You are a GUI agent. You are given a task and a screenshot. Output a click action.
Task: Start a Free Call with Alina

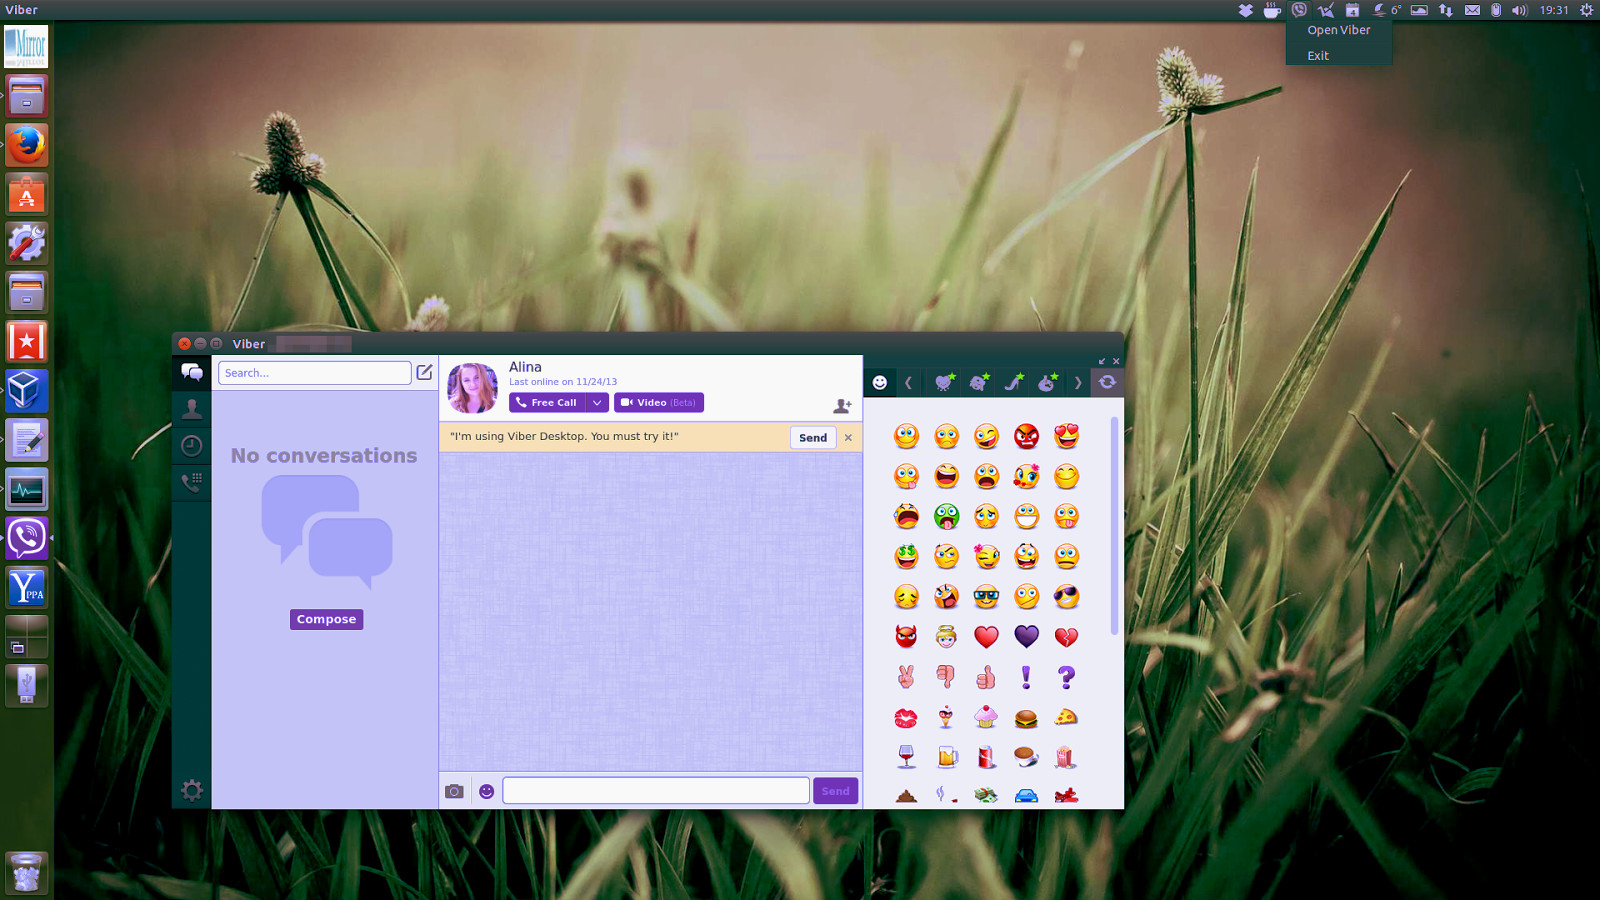(547, 402)
